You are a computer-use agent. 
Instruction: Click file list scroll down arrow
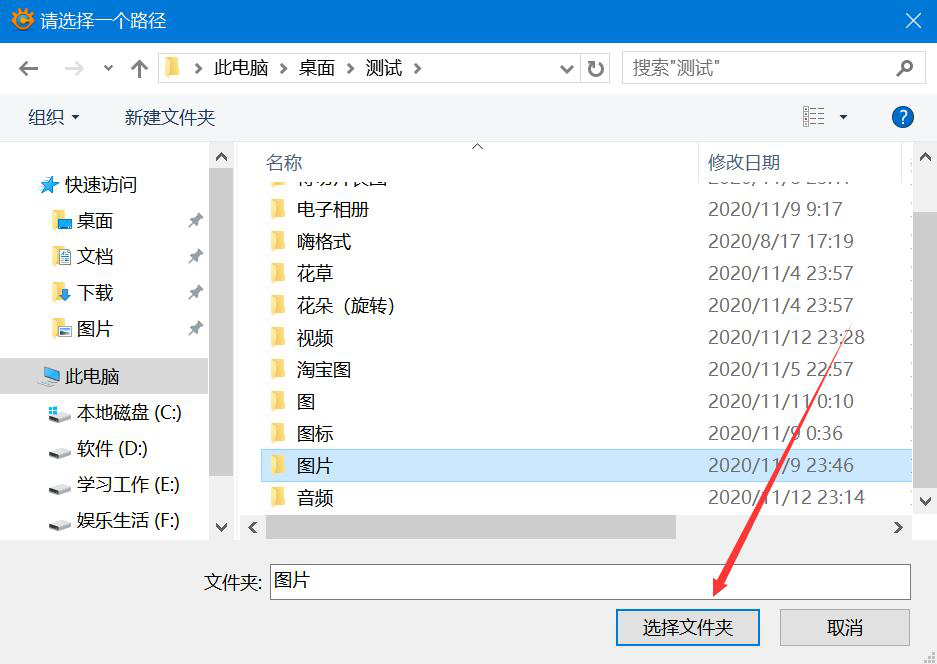925,501
